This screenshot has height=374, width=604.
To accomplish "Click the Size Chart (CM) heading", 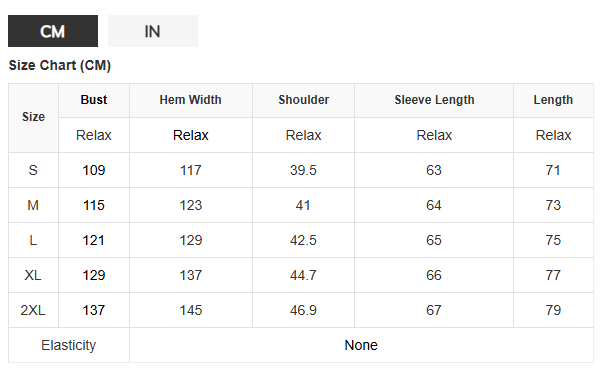I will tap(60, 65).
